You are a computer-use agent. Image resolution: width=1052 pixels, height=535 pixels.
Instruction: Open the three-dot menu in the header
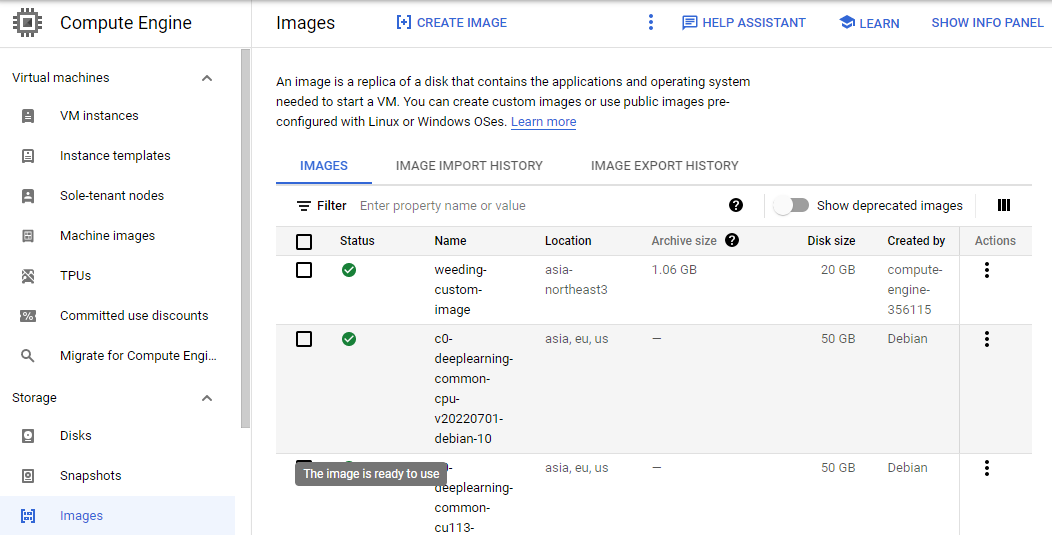[650, 23]
